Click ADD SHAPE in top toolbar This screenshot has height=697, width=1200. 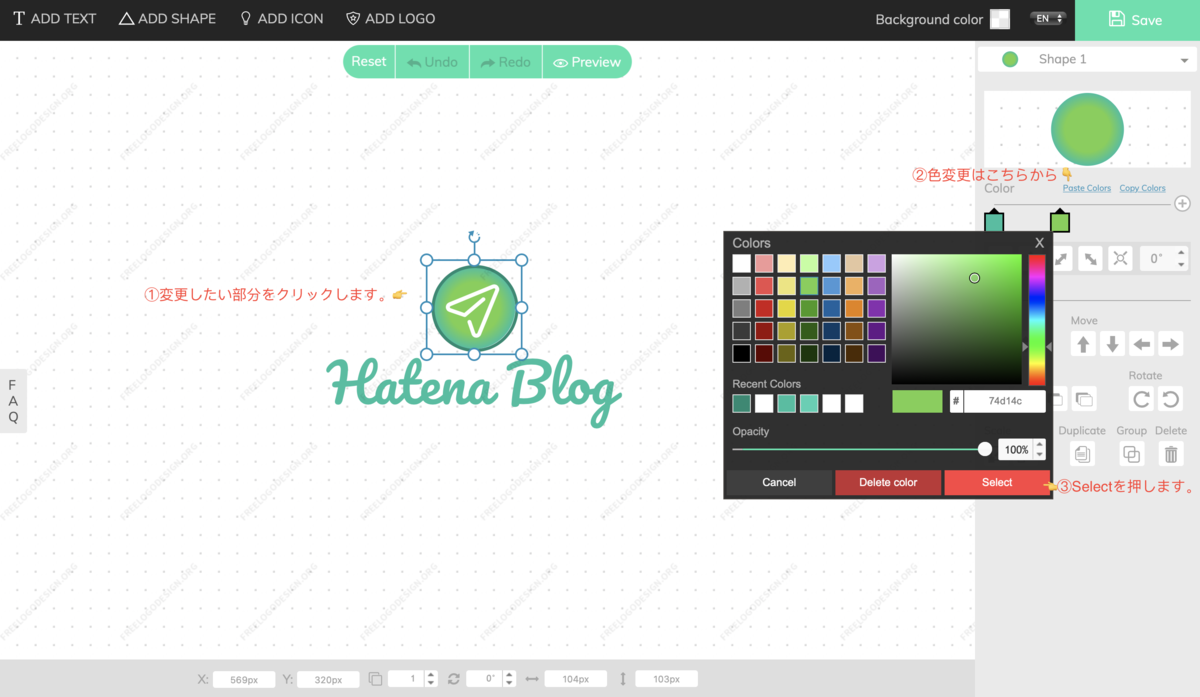(167, 19)
